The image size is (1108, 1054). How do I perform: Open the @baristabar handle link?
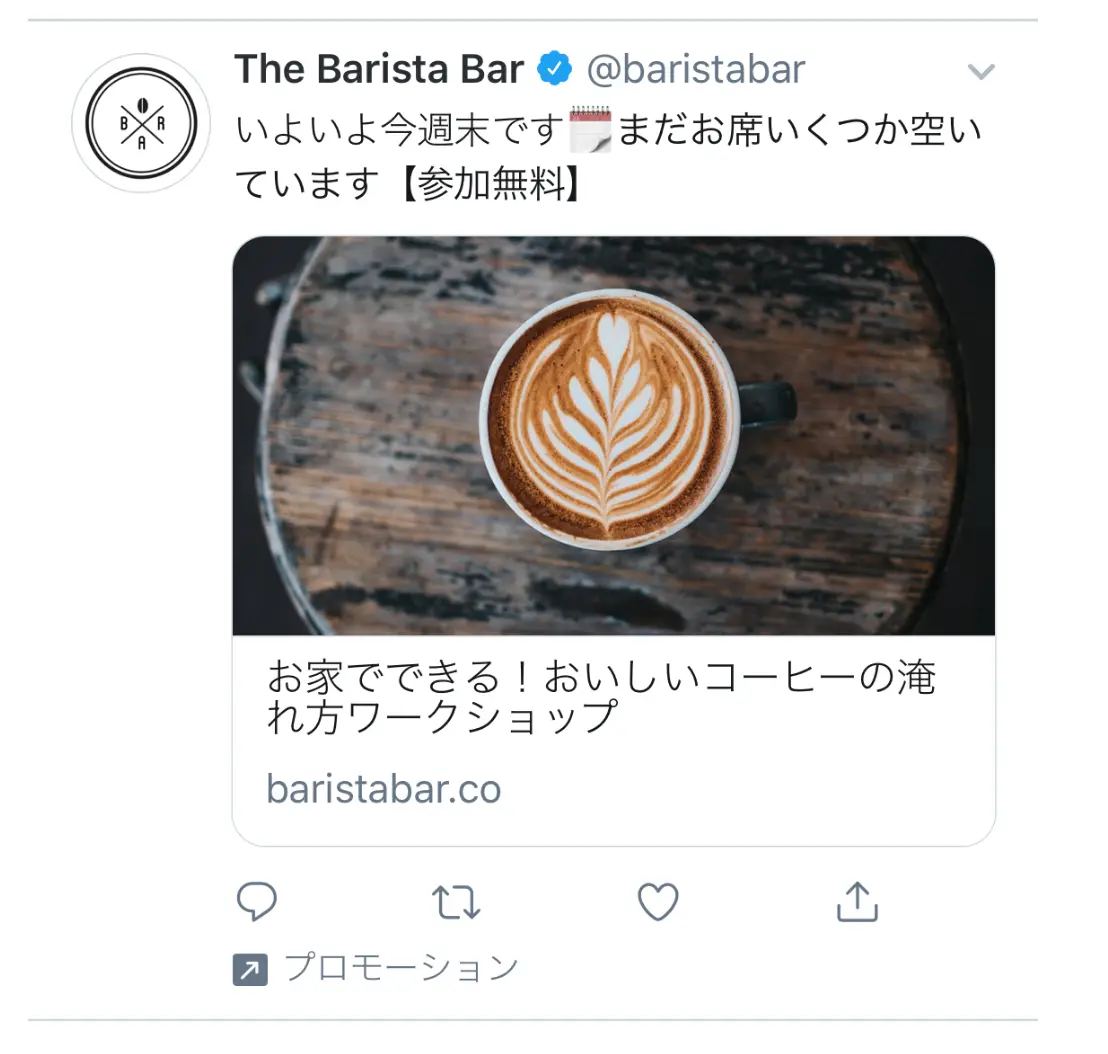(696, 69)
